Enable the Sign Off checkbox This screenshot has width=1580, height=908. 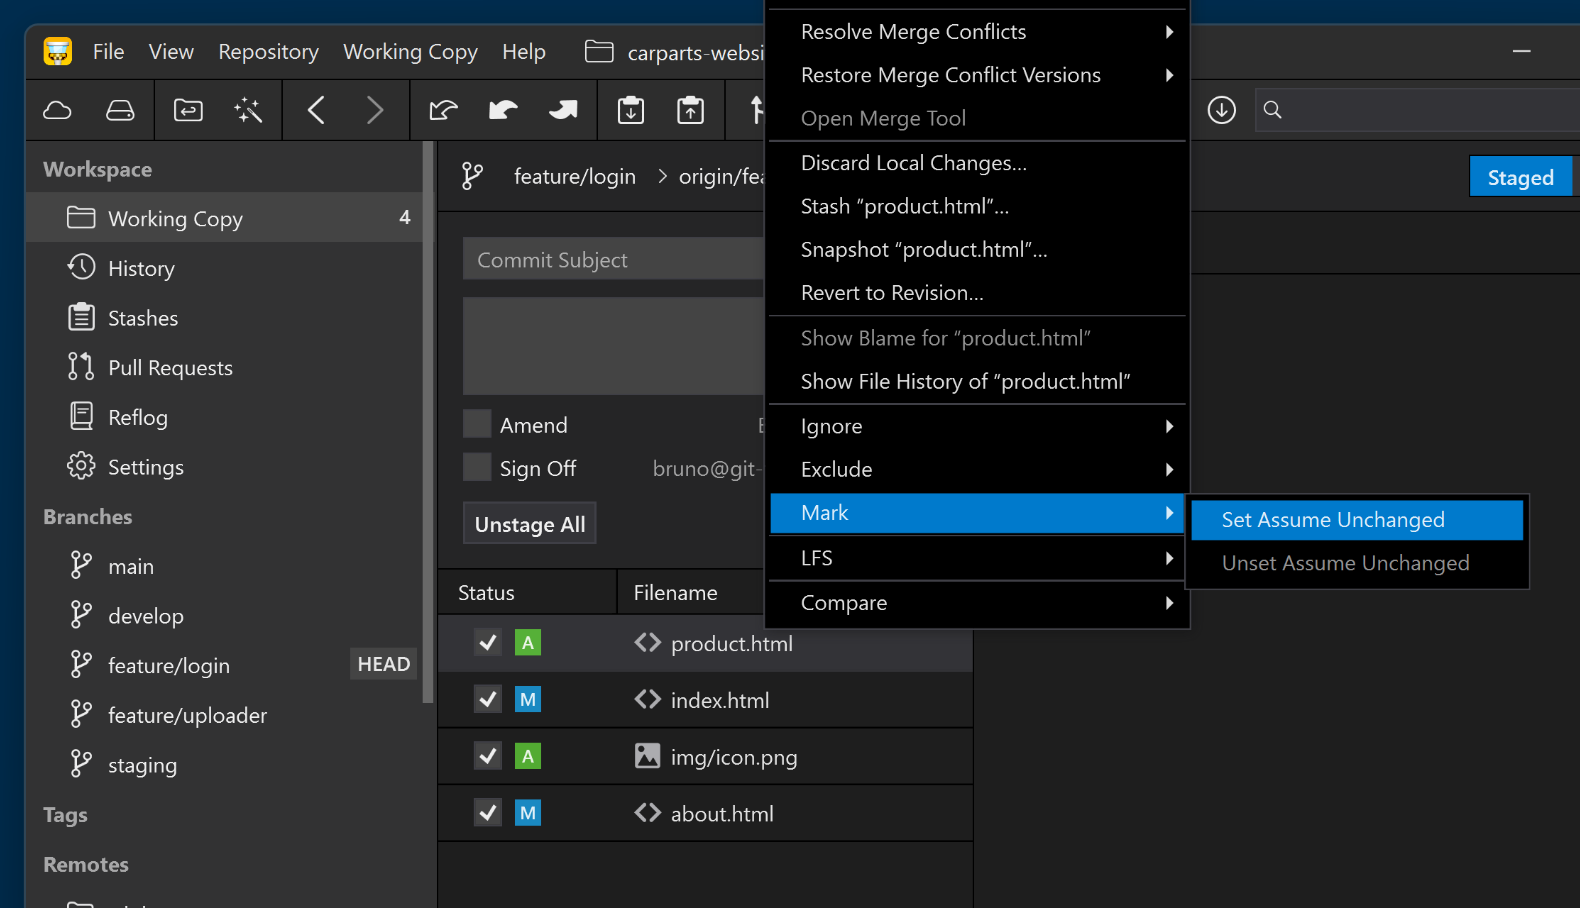point(477,468)
